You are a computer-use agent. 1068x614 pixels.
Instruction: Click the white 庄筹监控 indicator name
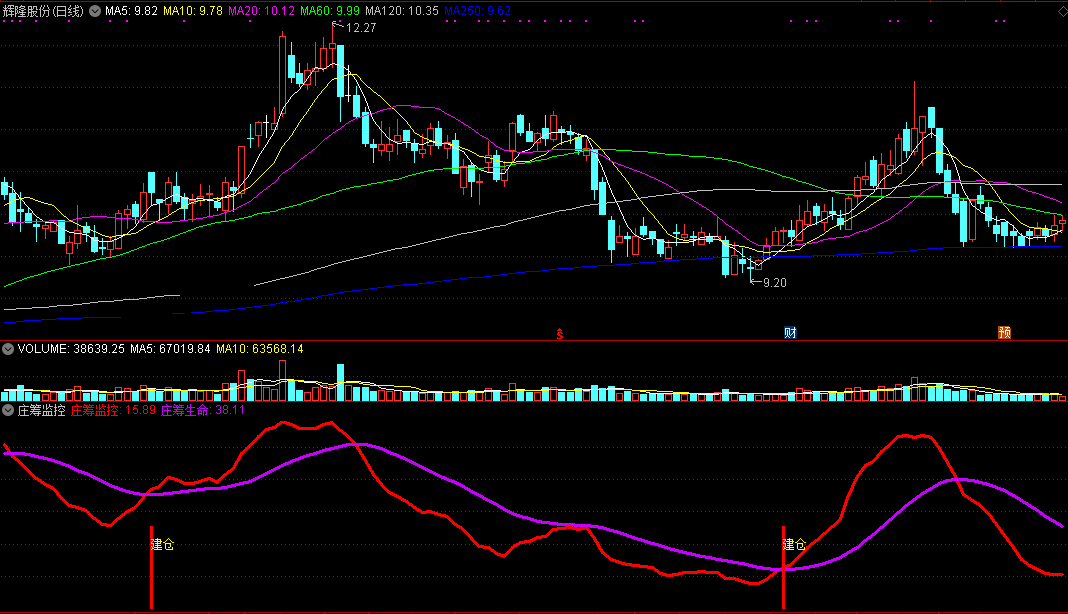42,410
